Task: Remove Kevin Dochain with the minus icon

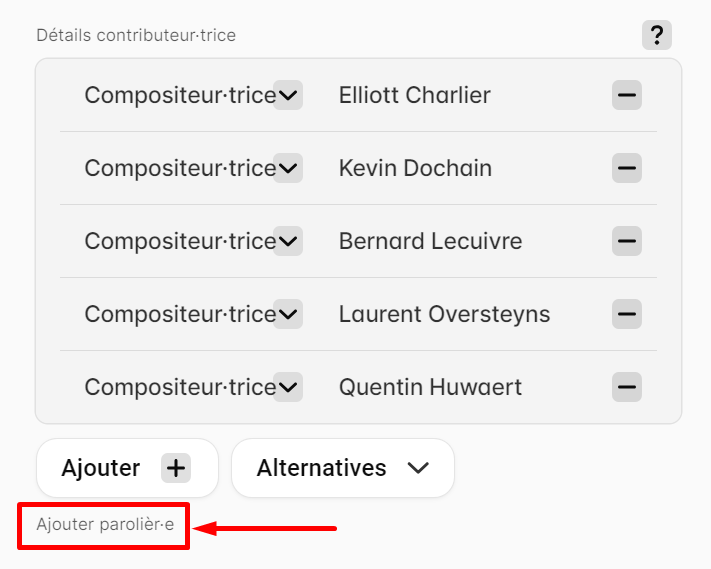Action: pyautogui.click(x=627, y=168)
